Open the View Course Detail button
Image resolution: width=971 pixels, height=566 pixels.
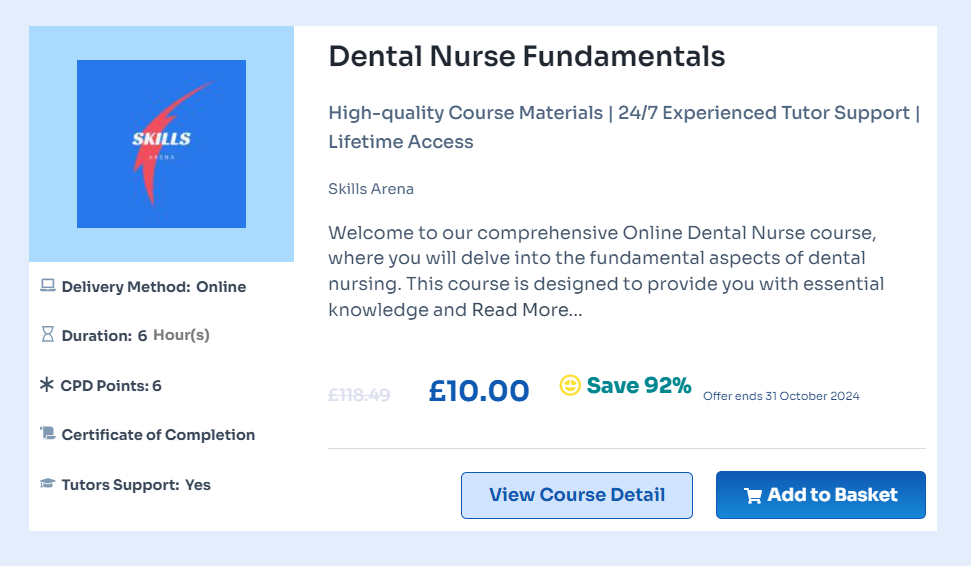(576, 495)
